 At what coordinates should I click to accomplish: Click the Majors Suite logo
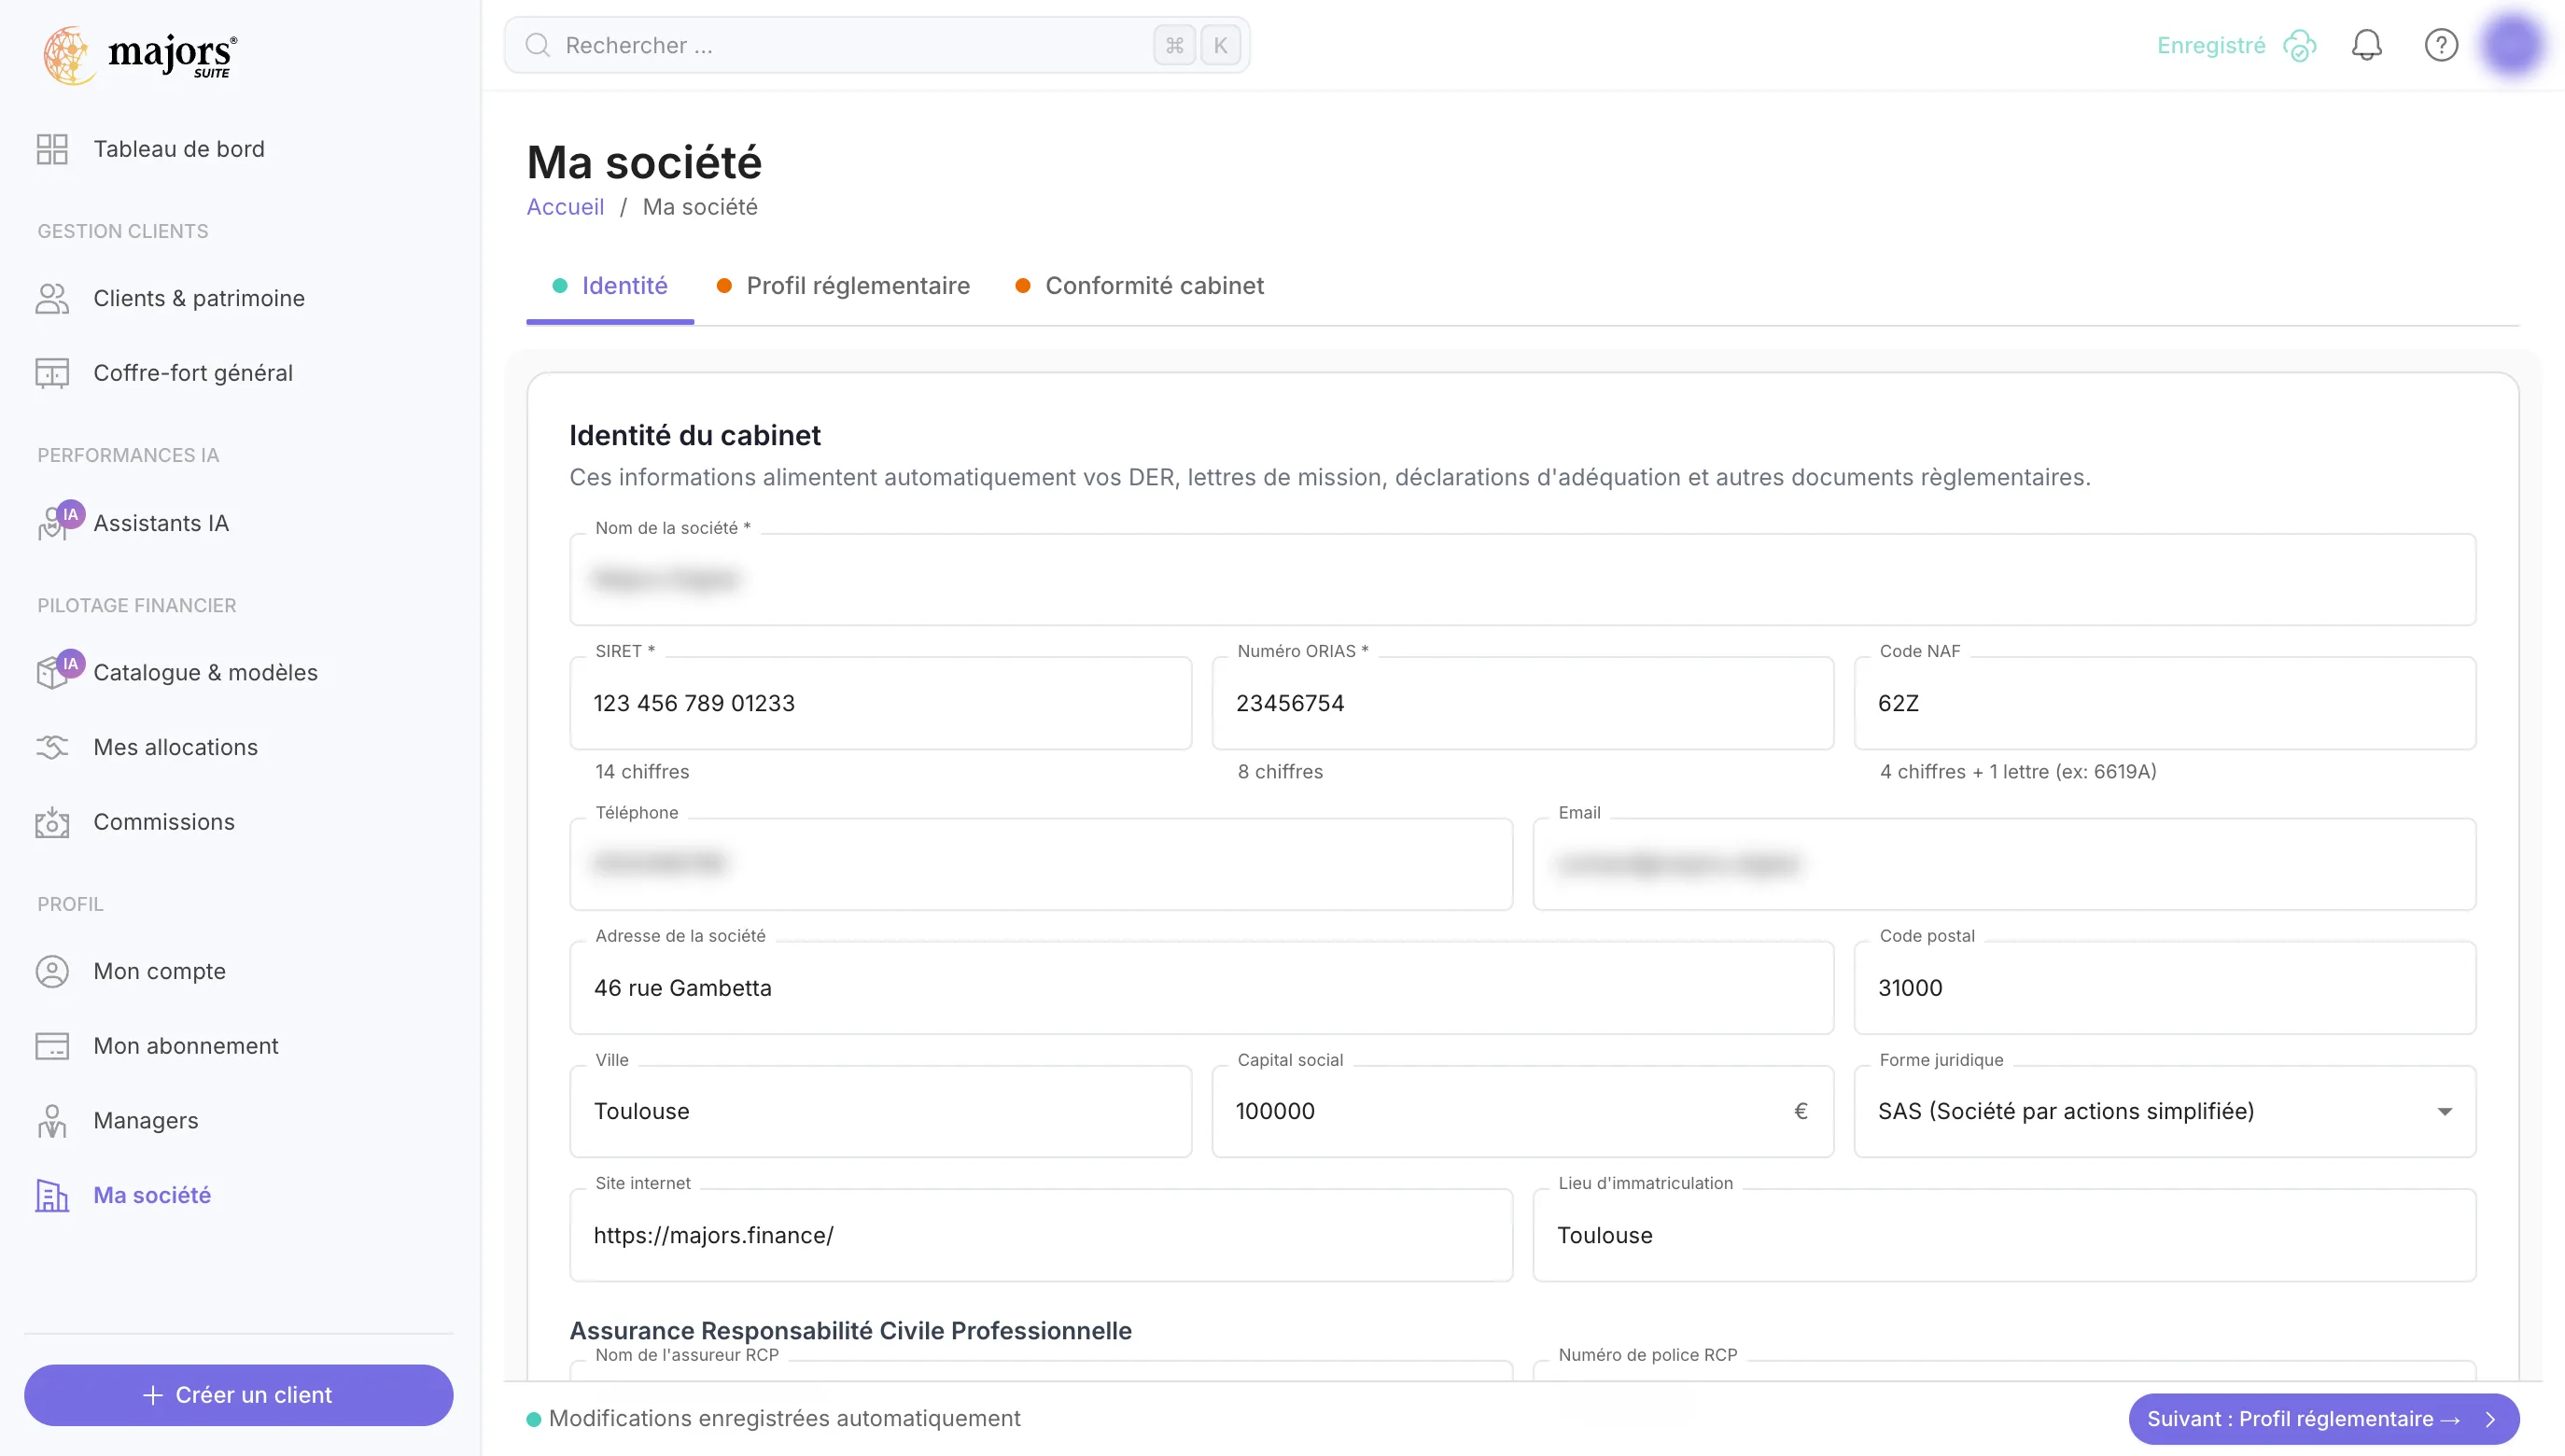point(140,55)
